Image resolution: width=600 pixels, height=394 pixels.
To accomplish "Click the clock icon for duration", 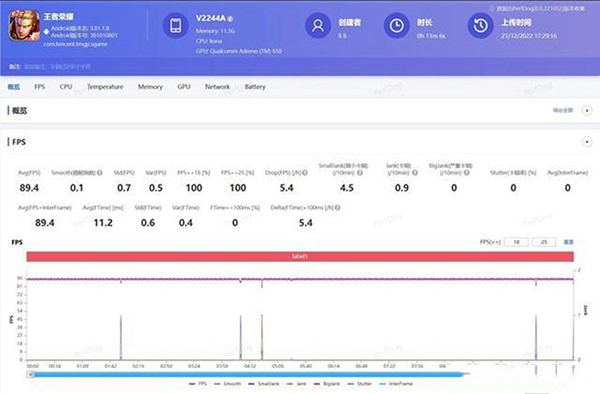I will click(x=396, y=26).
